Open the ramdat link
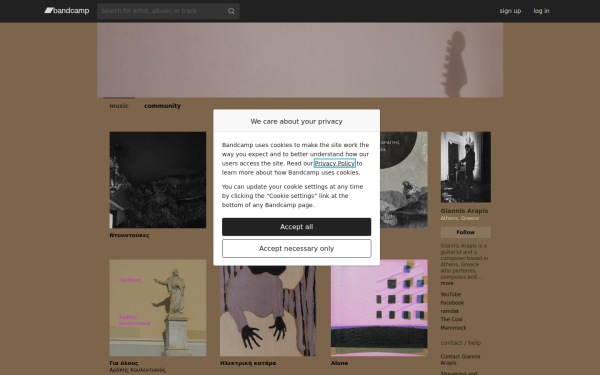 [450, 311]
